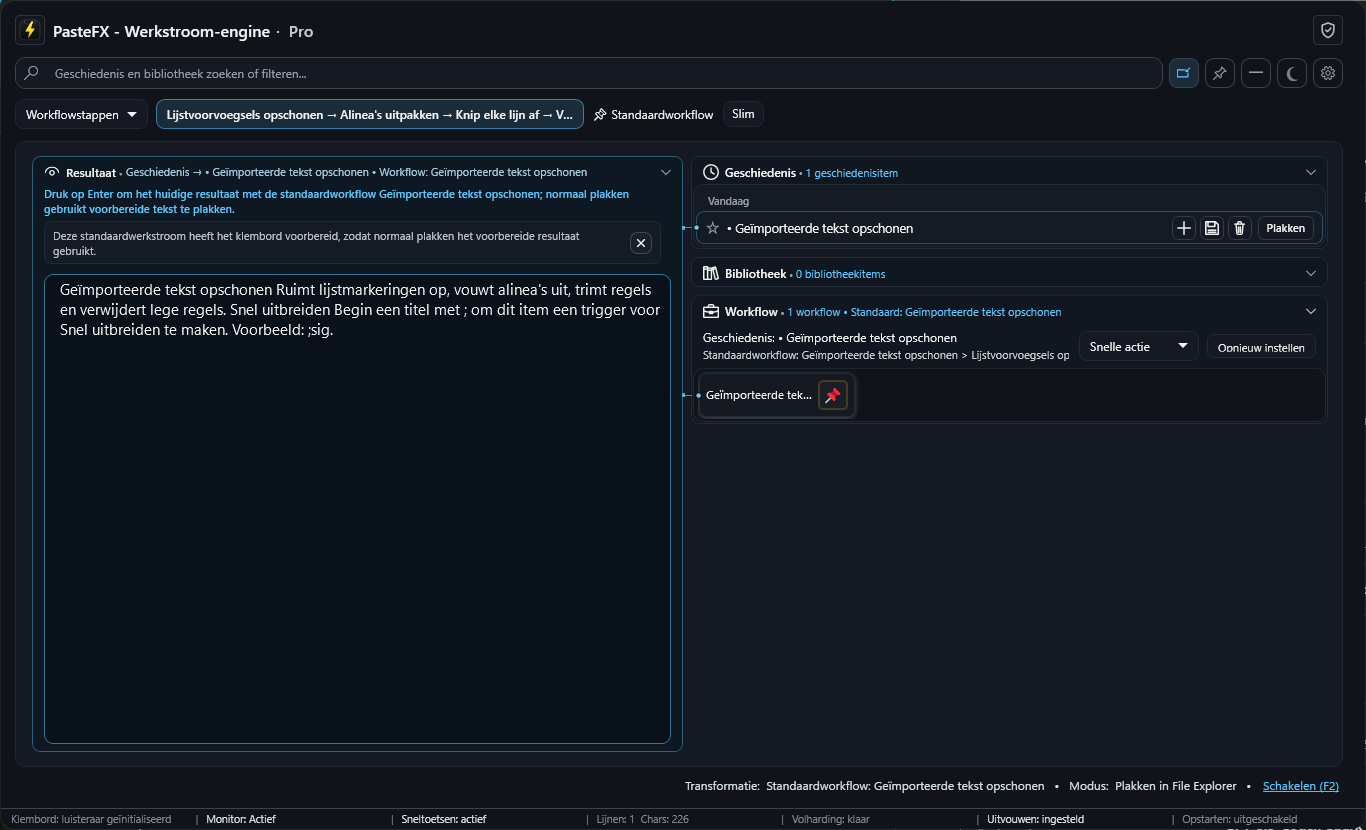
Task: Dismiss the klembord voorbereid notice
Action: tap(641, 243)
